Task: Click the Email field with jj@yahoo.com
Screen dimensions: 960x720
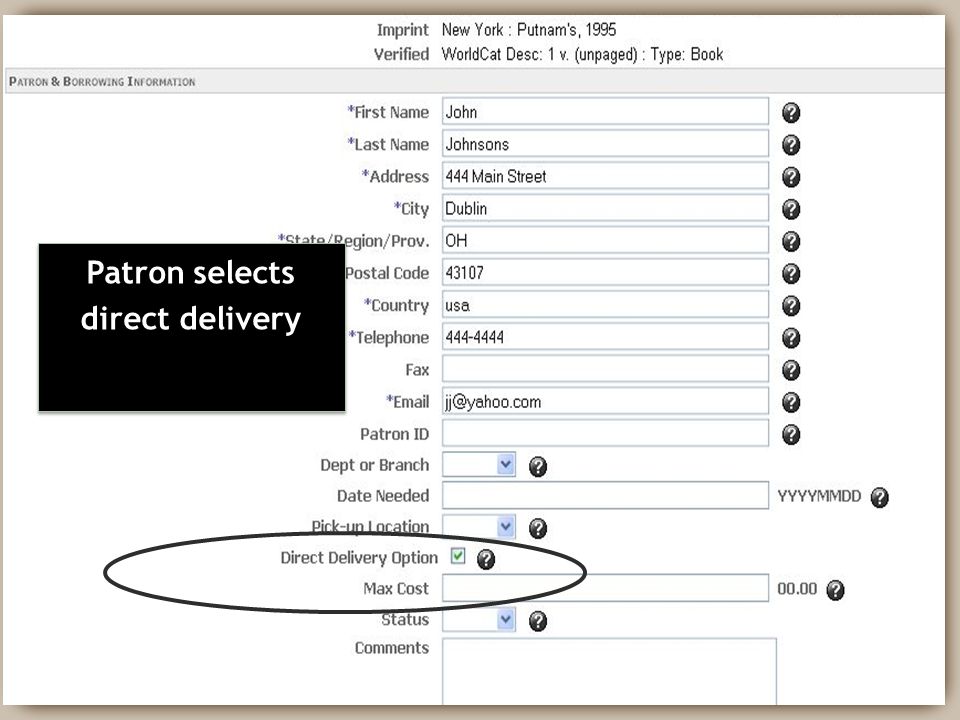Action: [606, 402]
